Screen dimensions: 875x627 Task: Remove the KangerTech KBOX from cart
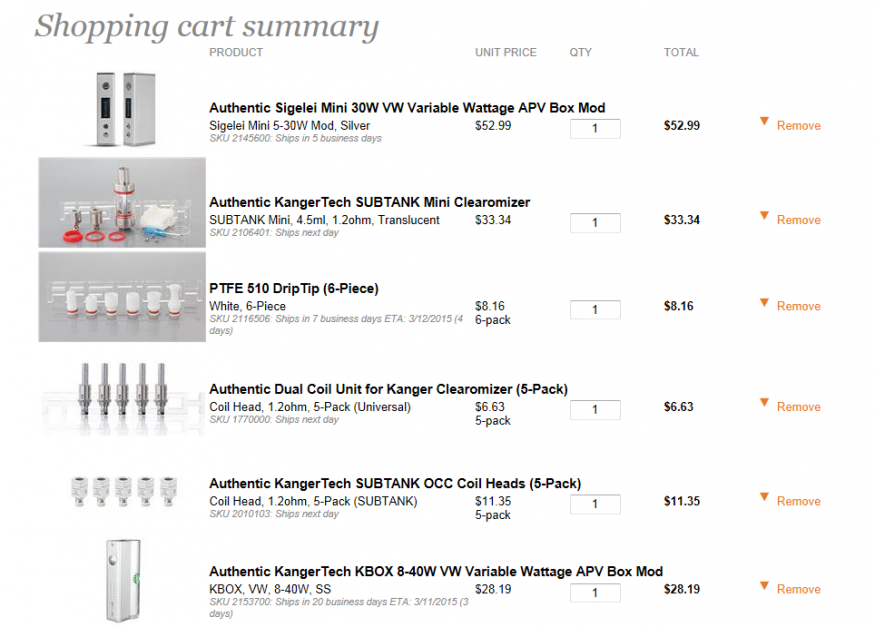[798, 589]
